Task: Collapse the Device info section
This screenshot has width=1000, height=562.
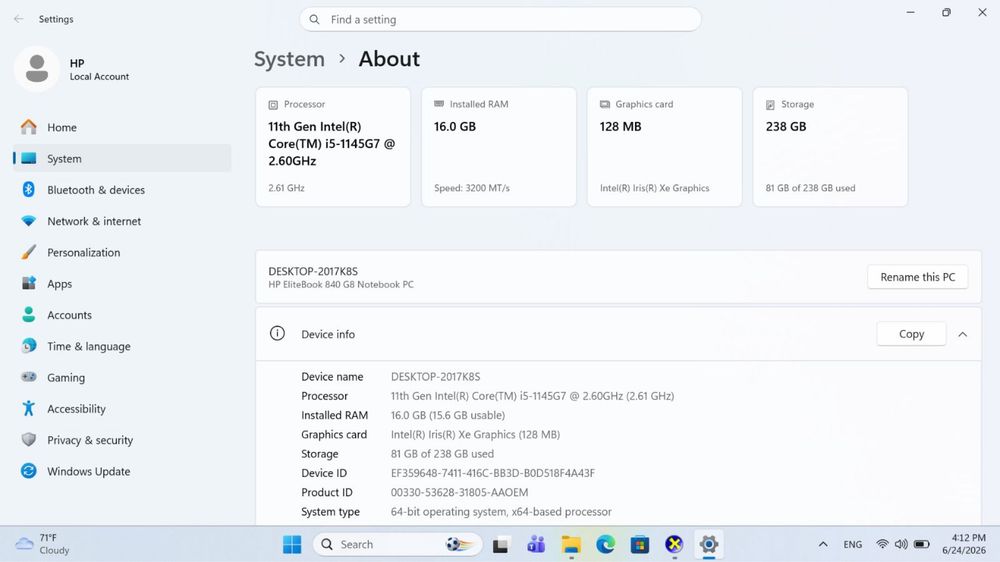Action: tap(962, 334)
